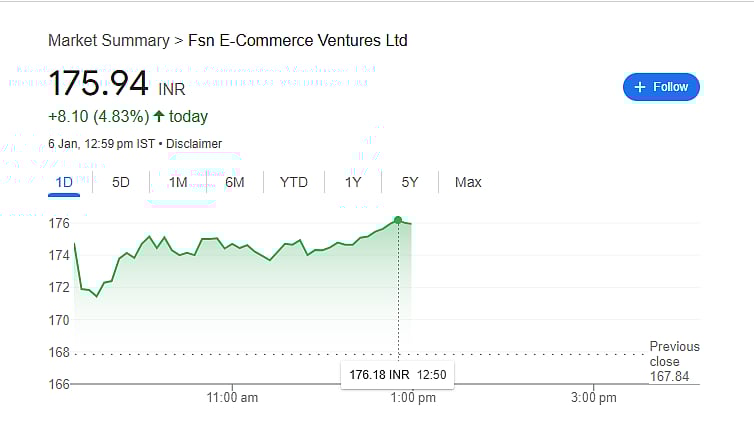Image resolution: width=754 pixels, height=430 pixels.
Task: Click the 1:00 pm axis label
Action: tap(412, 398)
